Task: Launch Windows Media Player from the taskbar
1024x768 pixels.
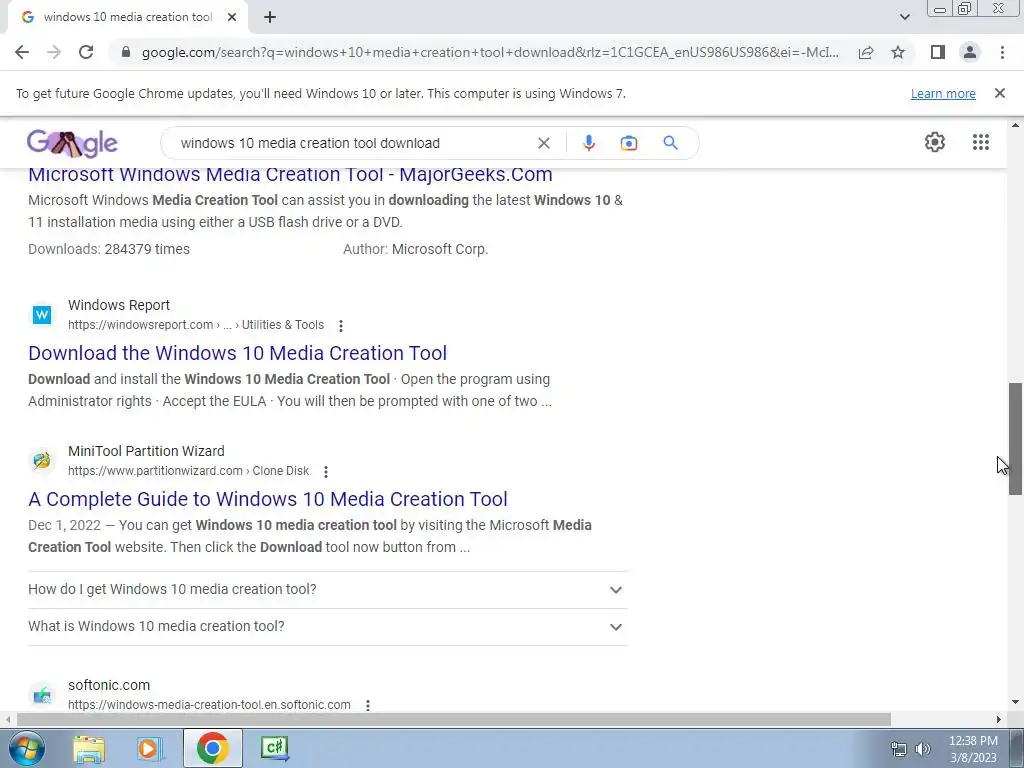Action: pyautogui.click(x=149, y=748)
